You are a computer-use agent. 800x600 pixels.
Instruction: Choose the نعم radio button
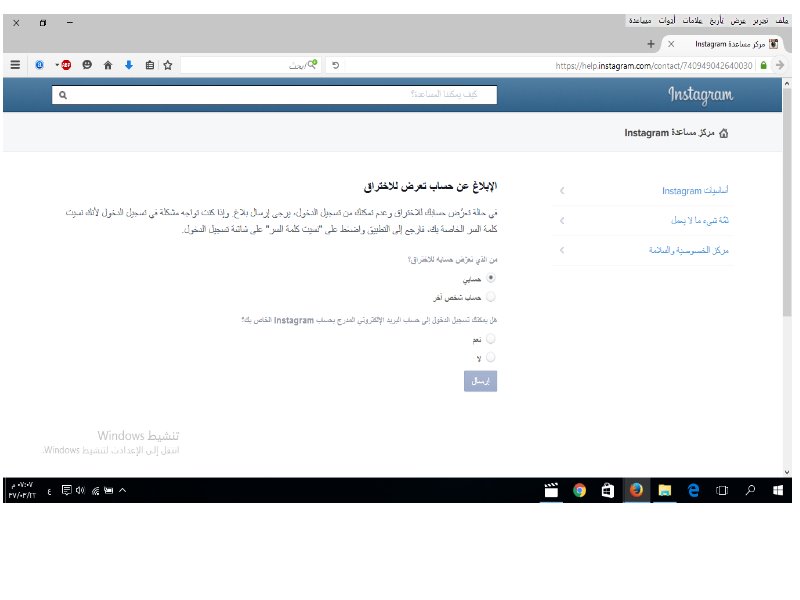coord(491,339)
